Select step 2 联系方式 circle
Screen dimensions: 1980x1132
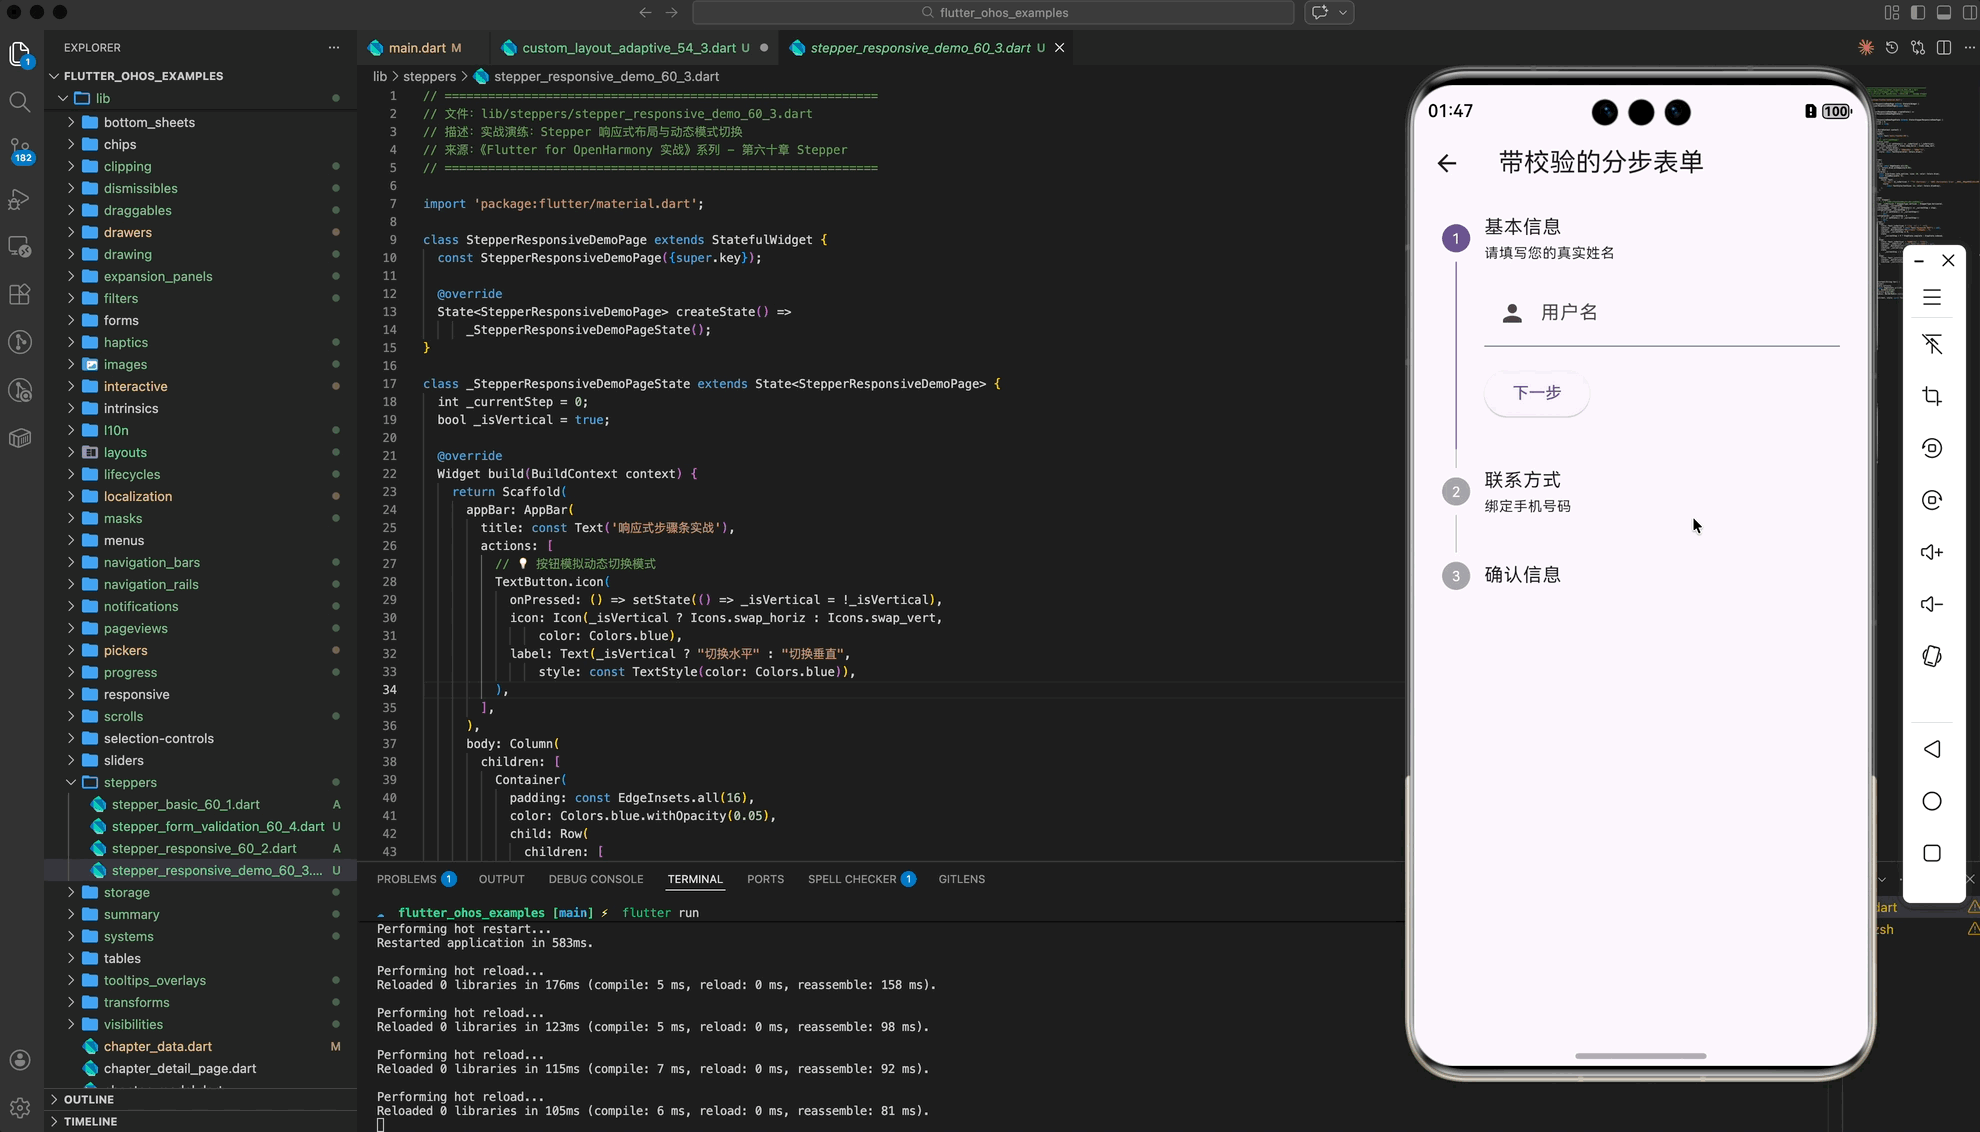coord(1456,492)
